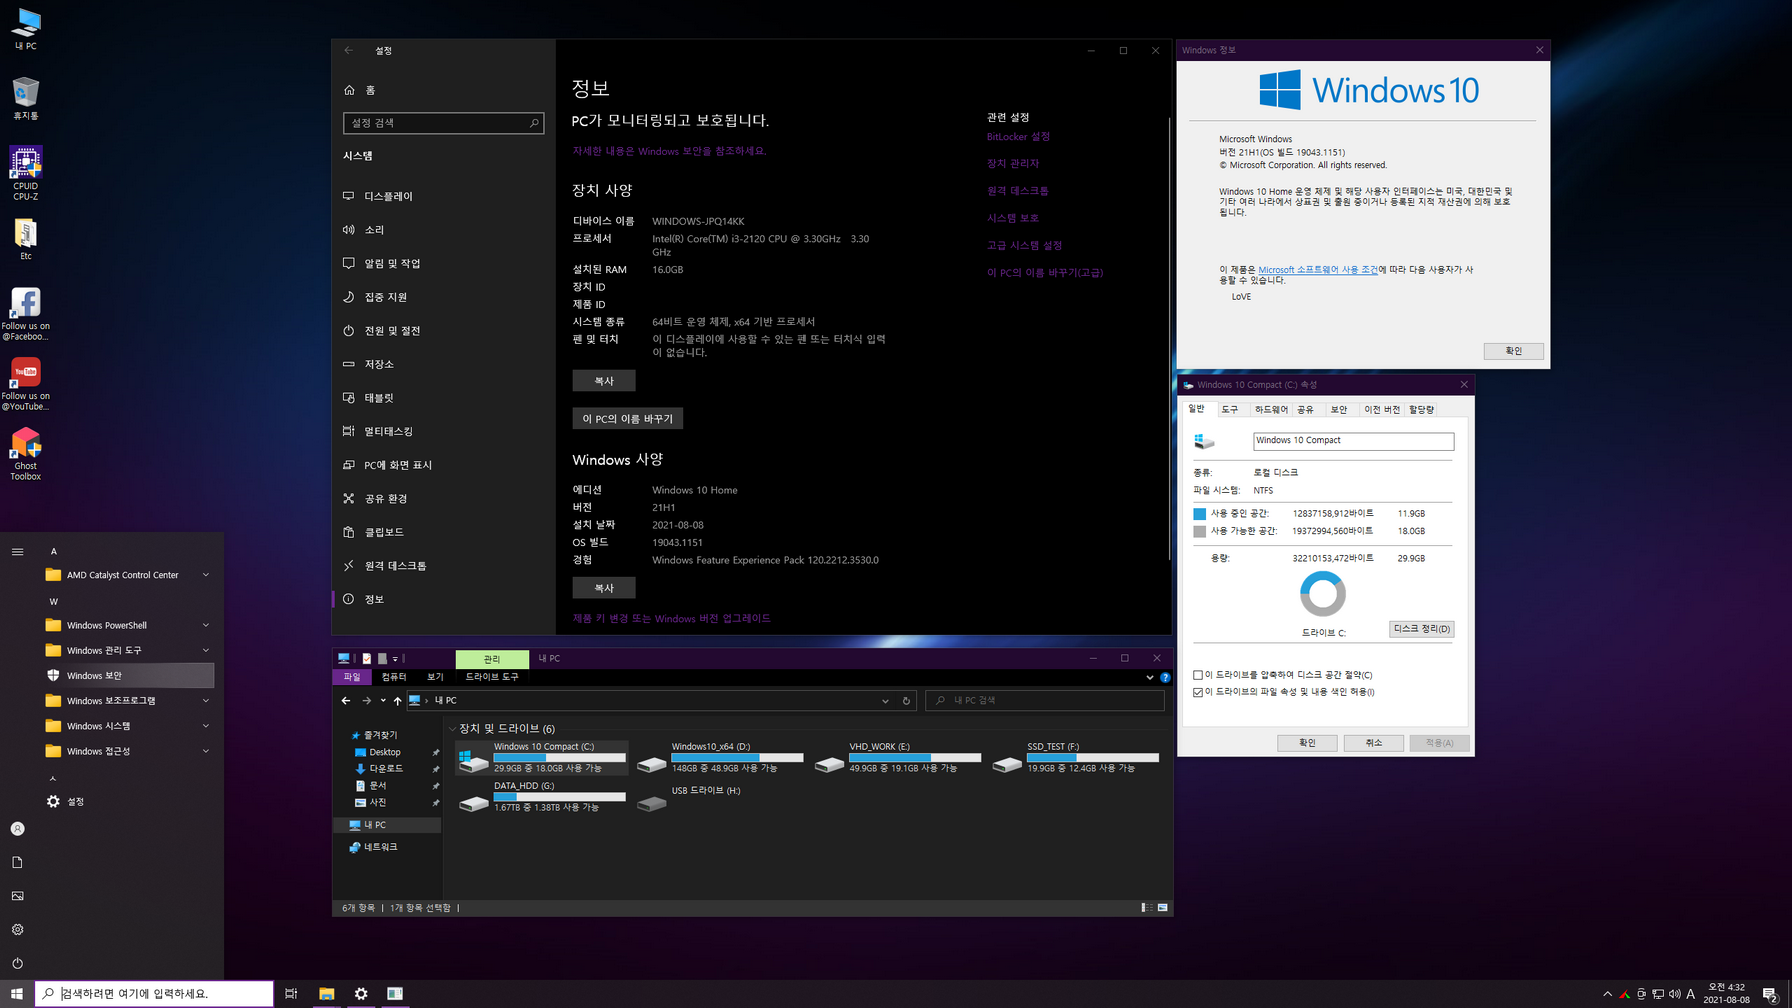Uncheck the allow file indexing checkbox
The image size is (1792, 1008).
[x=1198, y=692]
